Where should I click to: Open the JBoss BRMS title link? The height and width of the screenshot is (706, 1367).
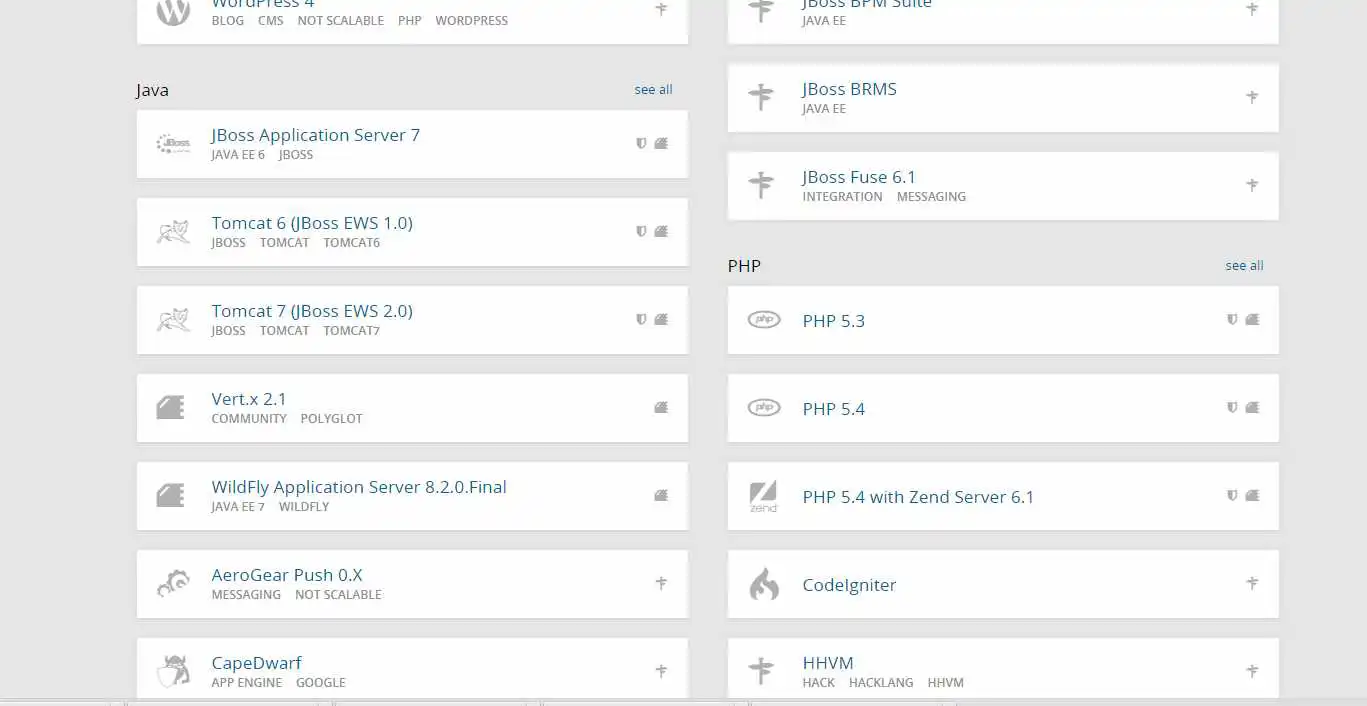click(849, 89)
